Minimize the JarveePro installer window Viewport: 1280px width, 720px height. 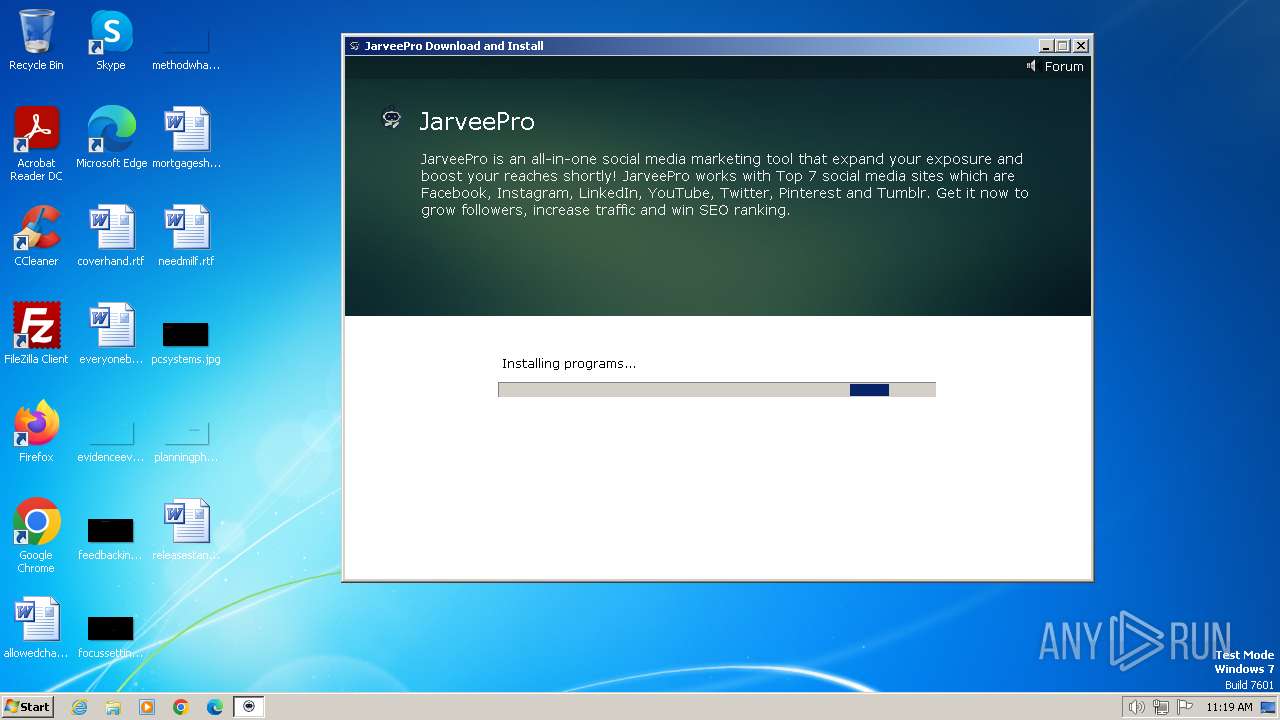point(1046,46)
